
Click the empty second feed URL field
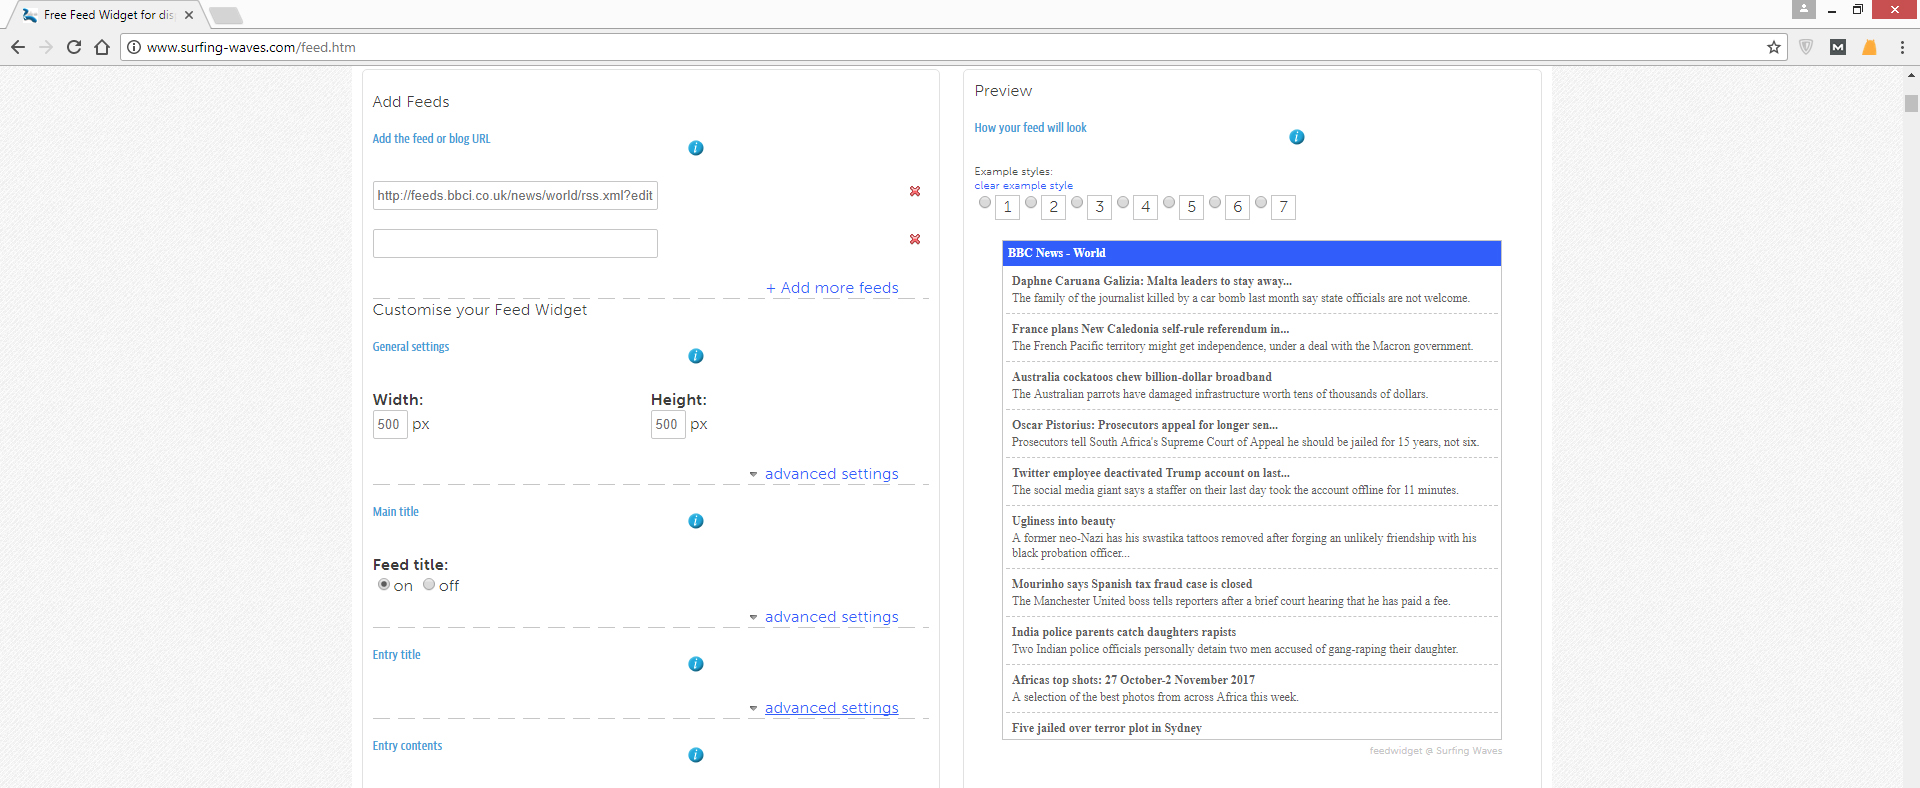(x=515, y=243)
